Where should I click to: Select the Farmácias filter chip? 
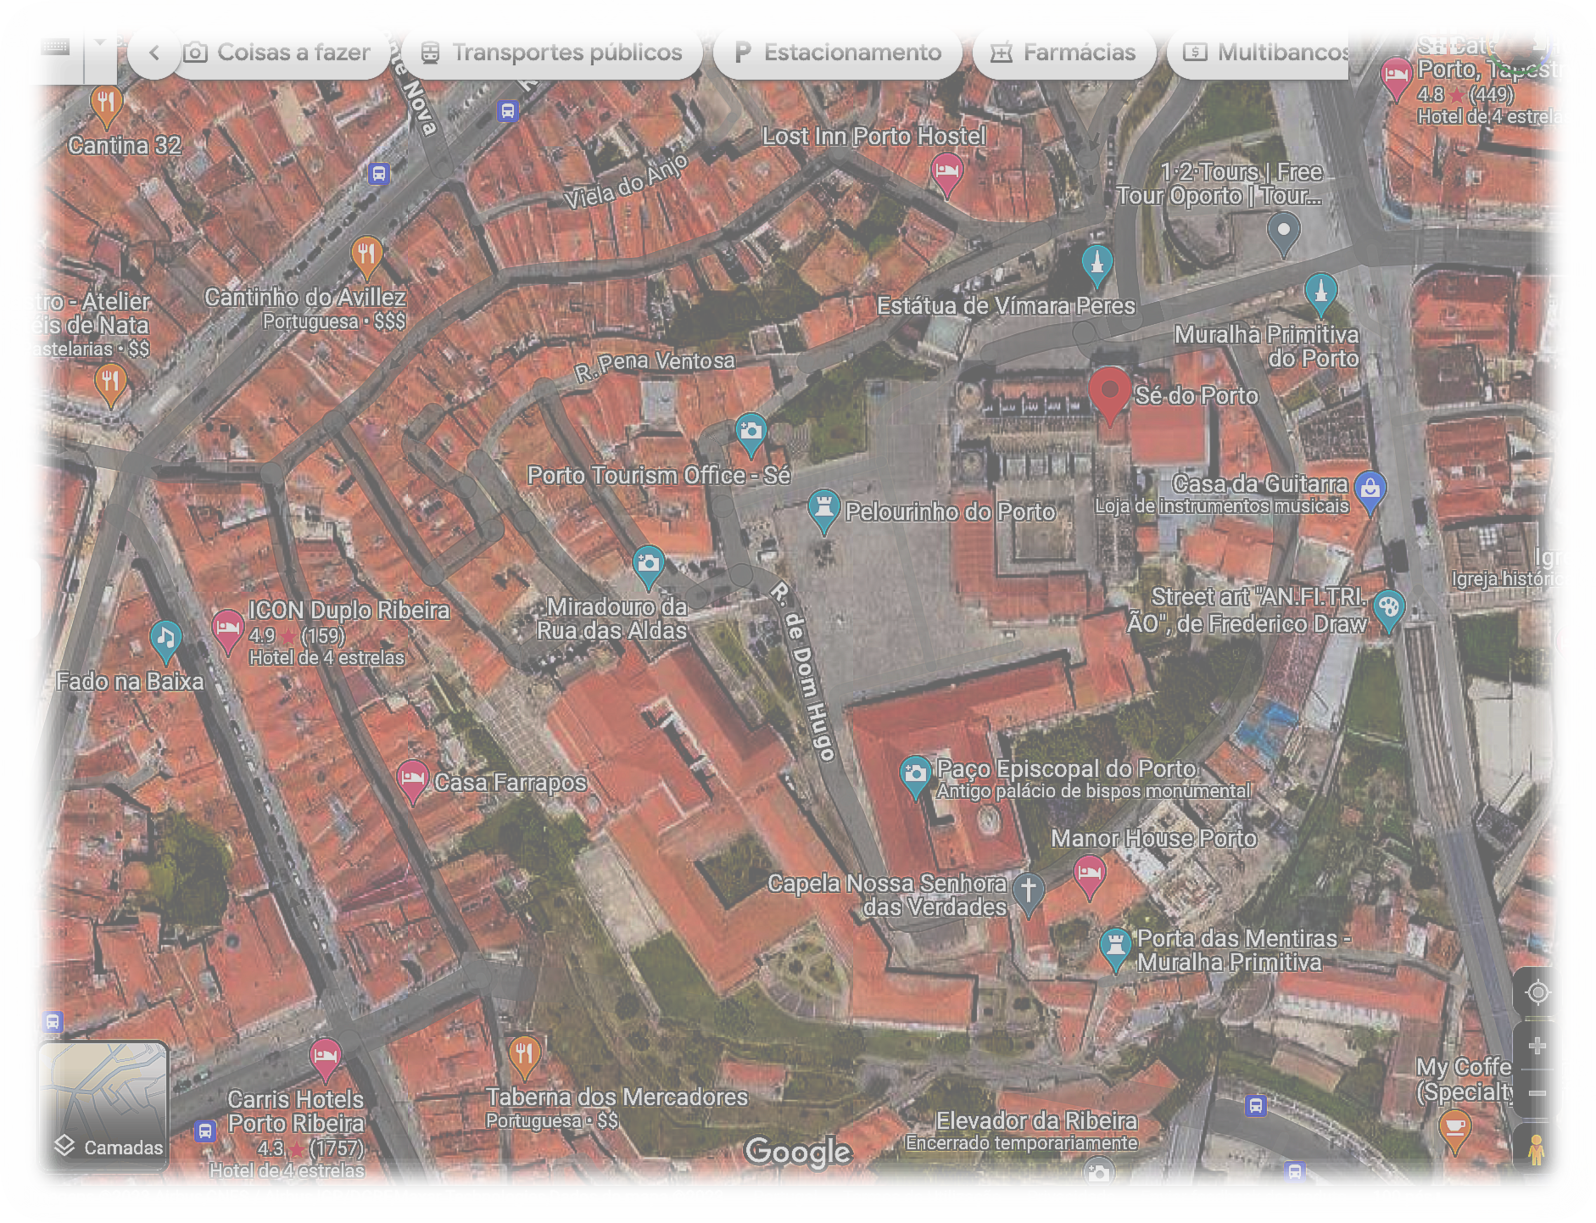(x=1064, y=53)
